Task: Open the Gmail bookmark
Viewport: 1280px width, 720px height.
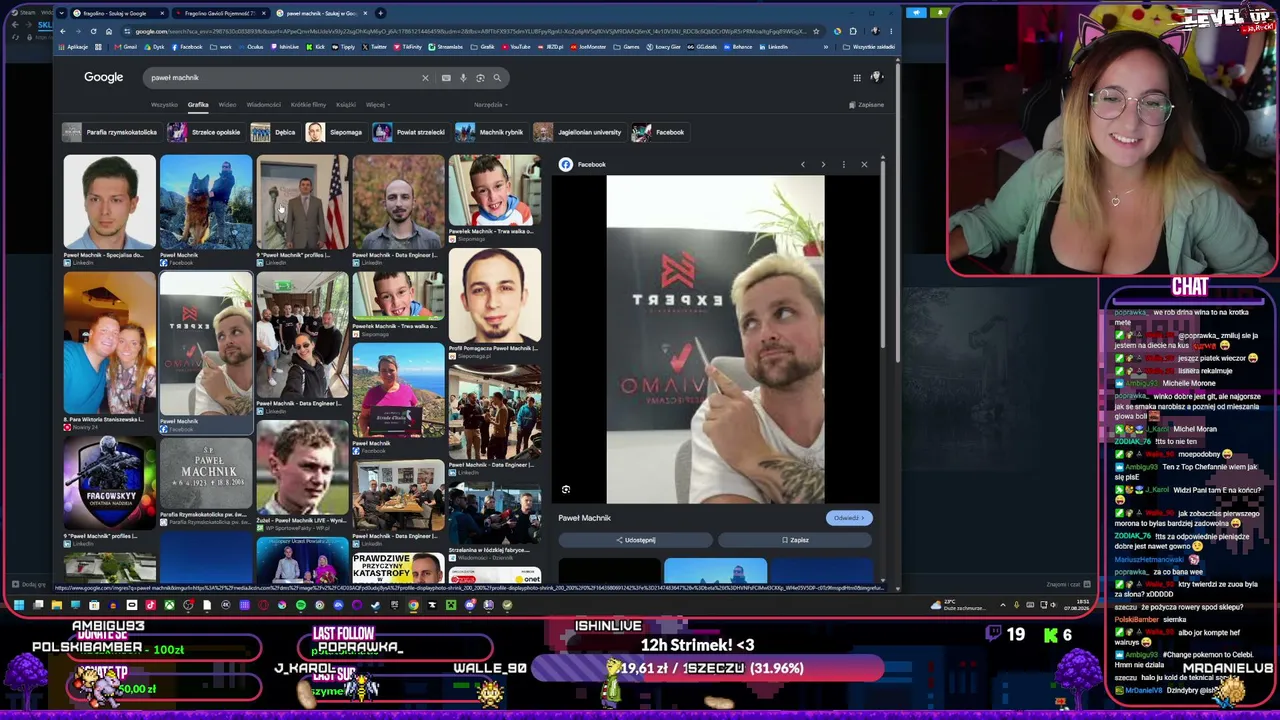Action: click(126, 47)
